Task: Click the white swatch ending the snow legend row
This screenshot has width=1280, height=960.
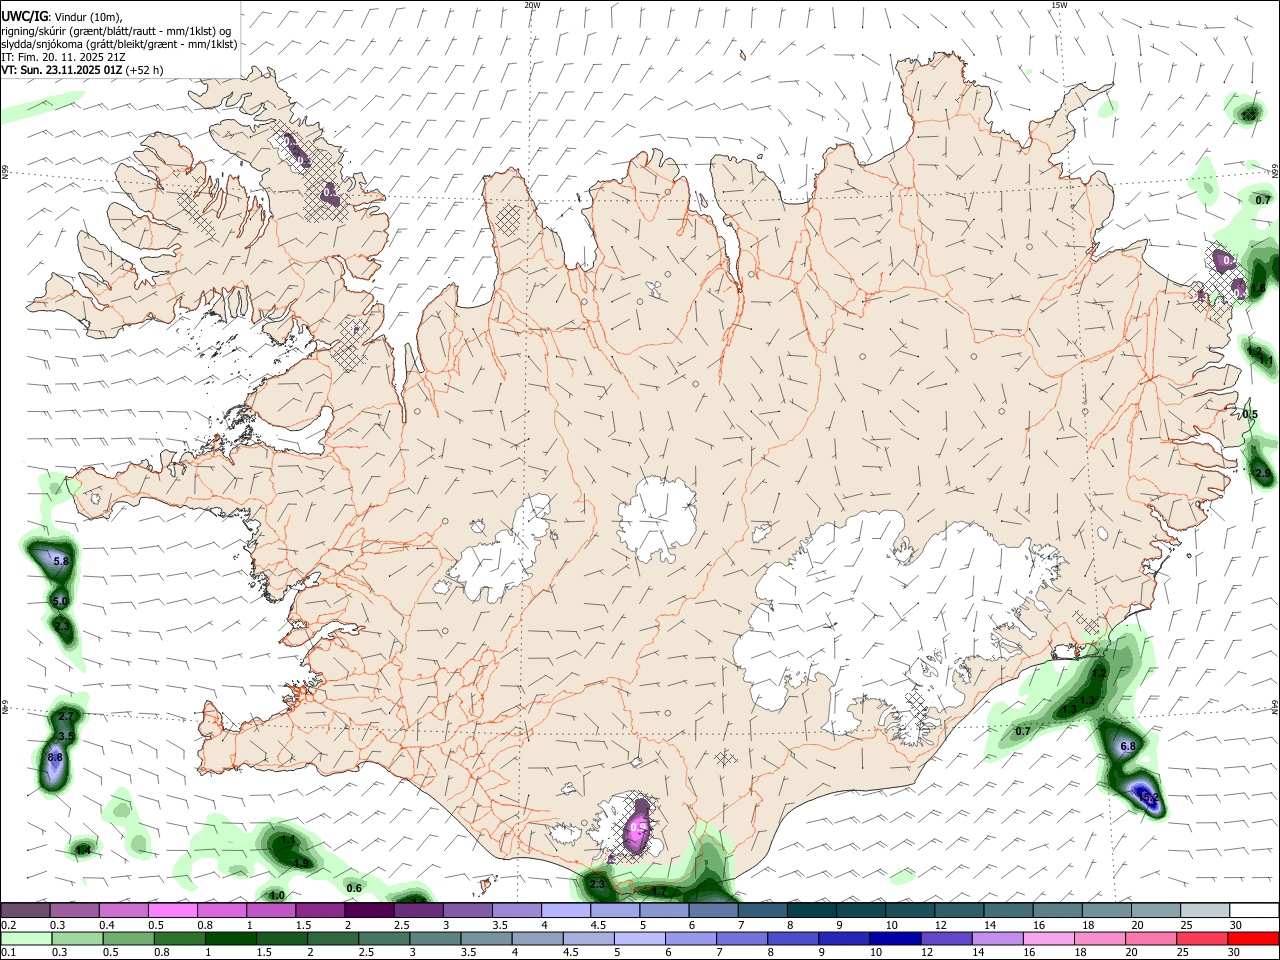Action: pyautogui.click(x=1253, y=911)
